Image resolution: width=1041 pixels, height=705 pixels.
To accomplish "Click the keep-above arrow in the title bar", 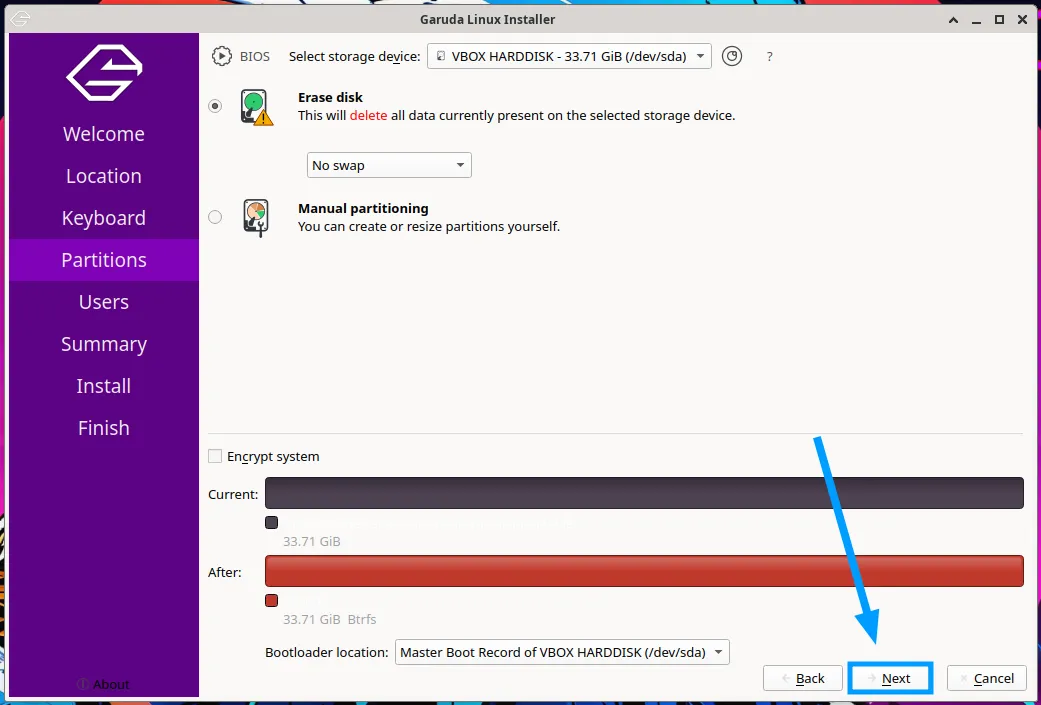I will coord(953,20).
